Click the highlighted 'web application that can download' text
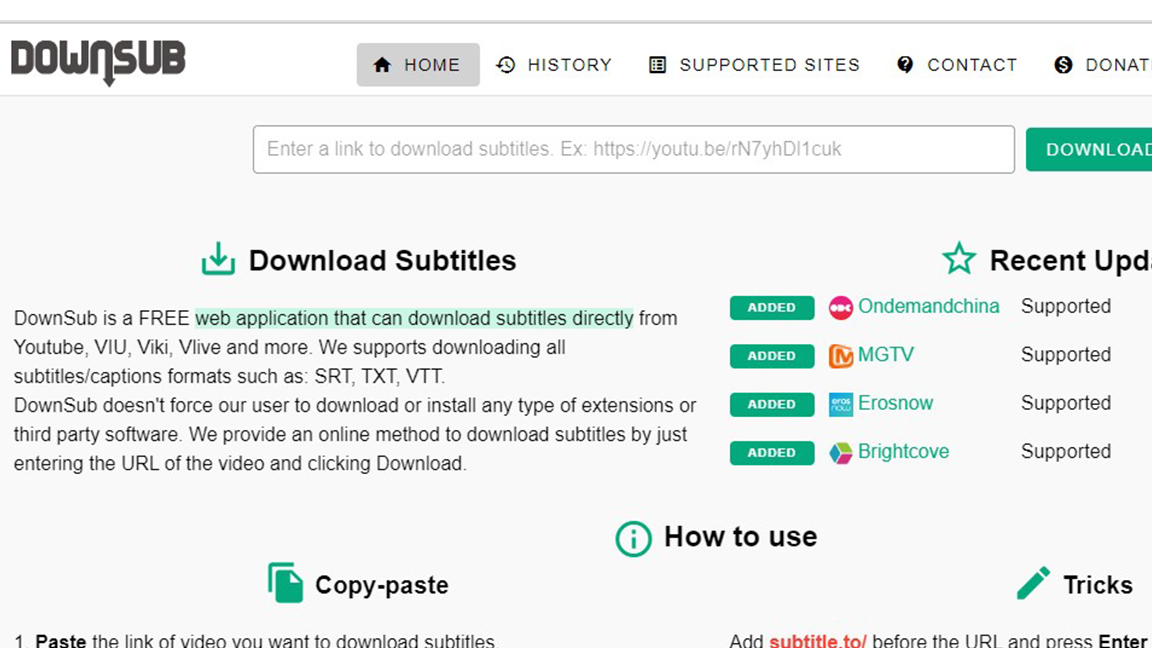Viewport: 1152px width, 648px height. [414, 318]
